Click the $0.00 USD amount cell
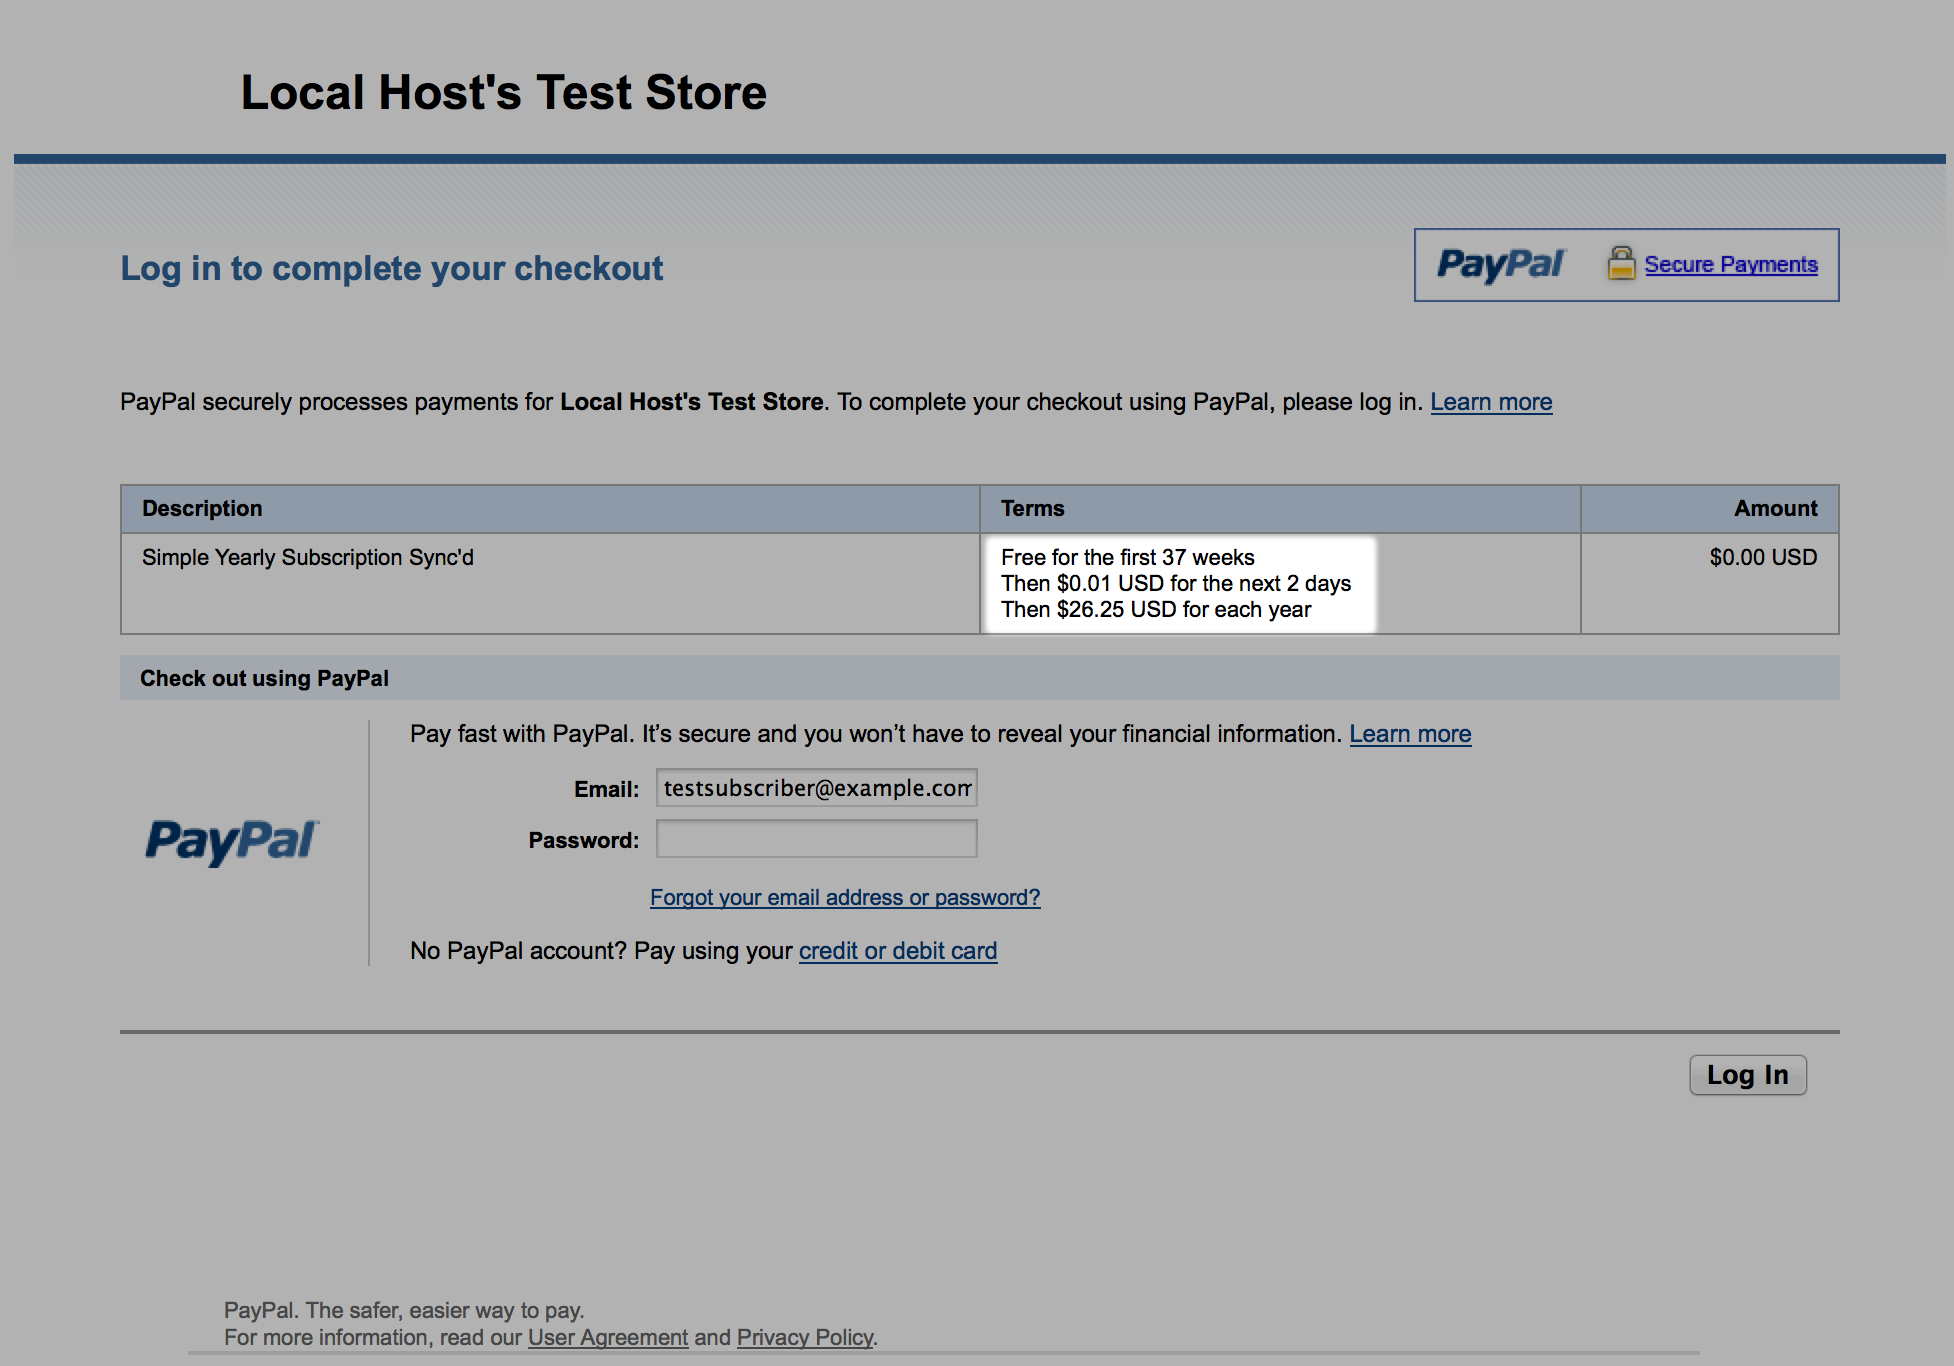Screen dimensions: 1954x1366 [x=1710, y=583]
